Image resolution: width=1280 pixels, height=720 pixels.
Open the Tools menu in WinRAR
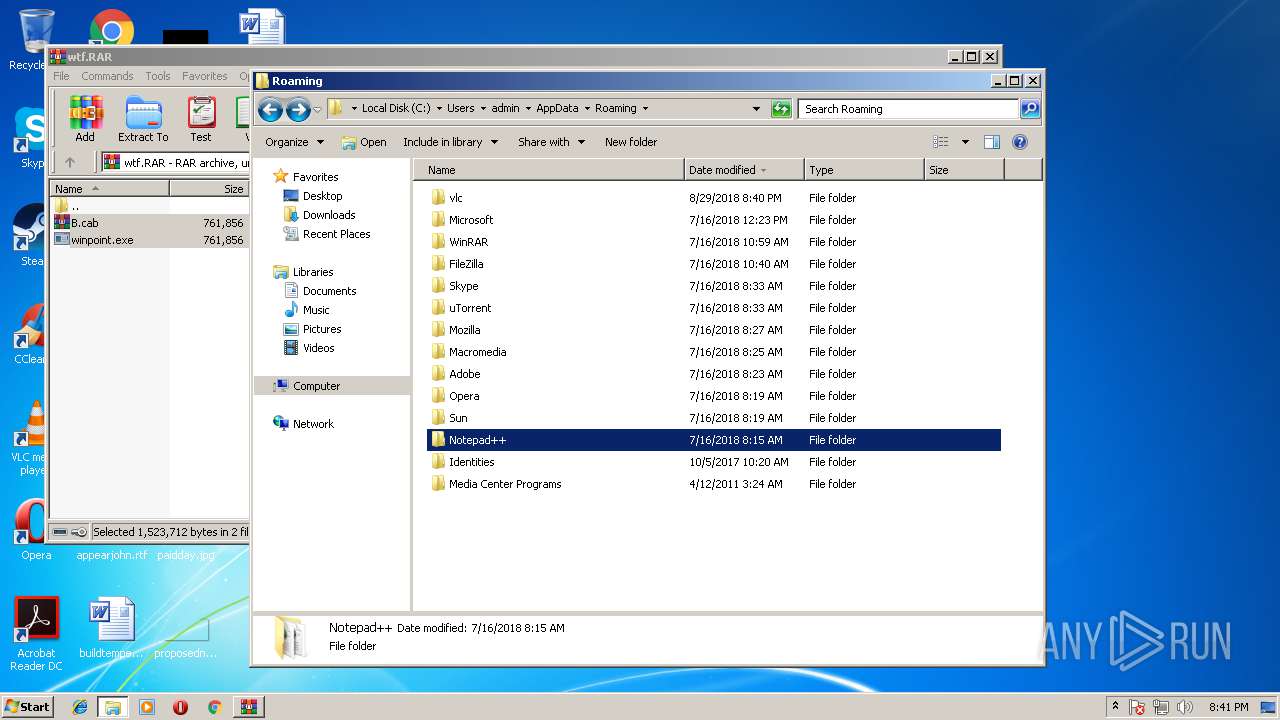pyautogui.click(x=158, y=76)
